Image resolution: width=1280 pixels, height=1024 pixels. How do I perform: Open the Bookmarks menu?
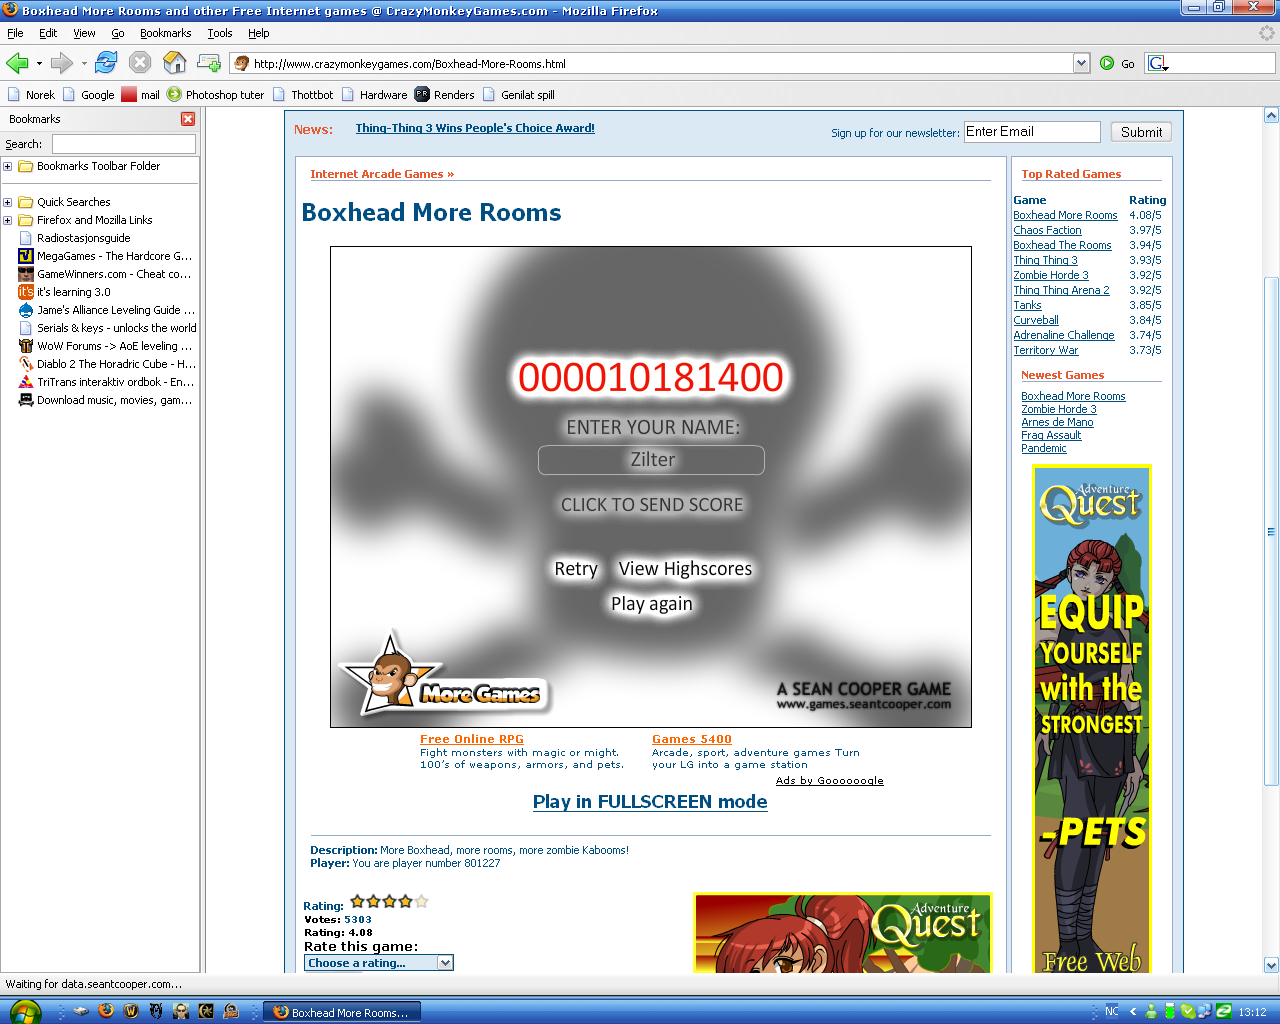tap(165, 33)
